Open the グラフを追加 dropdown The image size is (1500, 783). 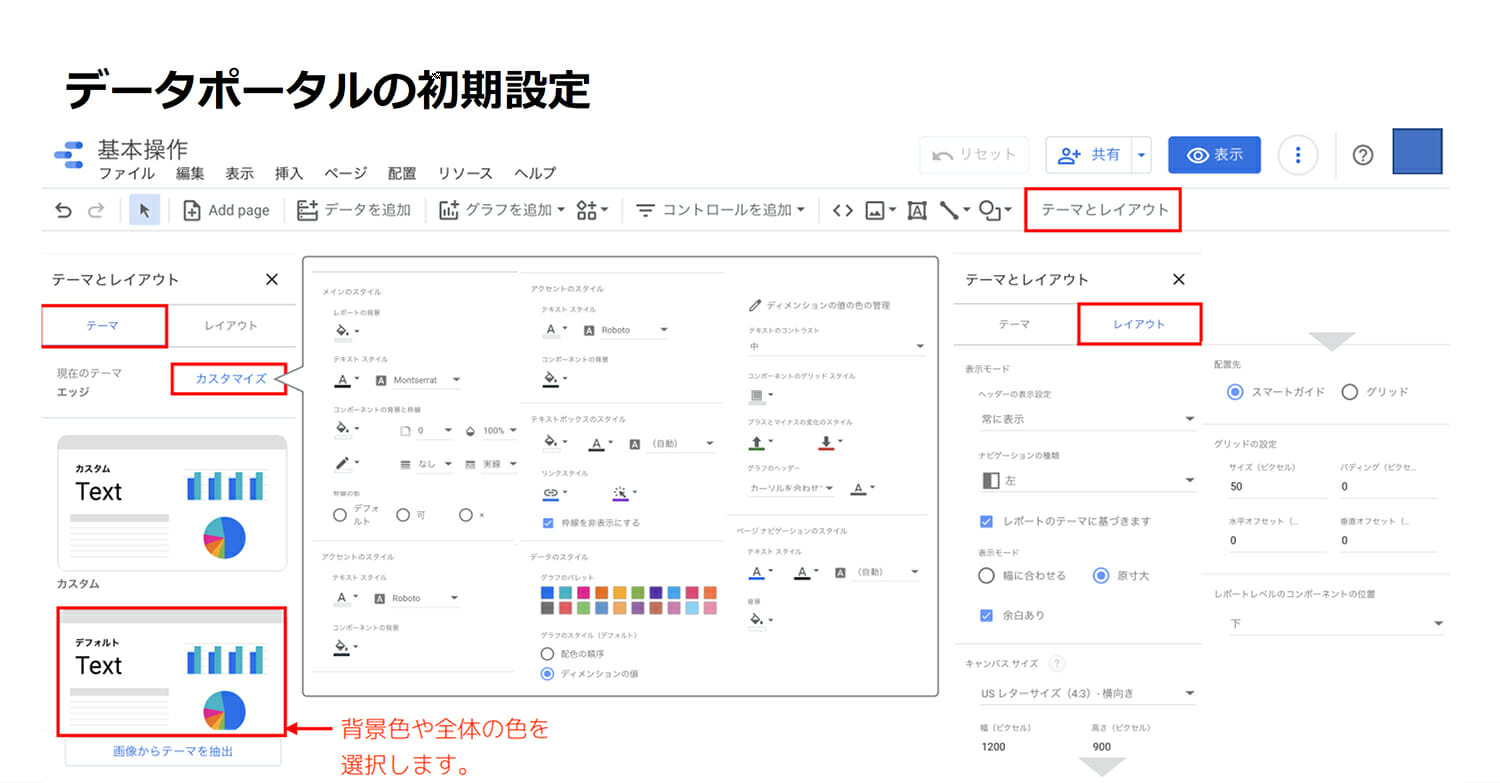[502, 210]
